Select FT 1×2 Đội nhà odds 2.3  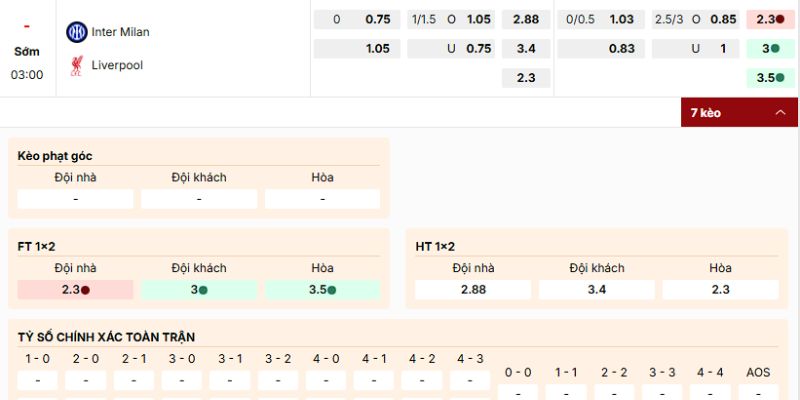pos(75,290)
